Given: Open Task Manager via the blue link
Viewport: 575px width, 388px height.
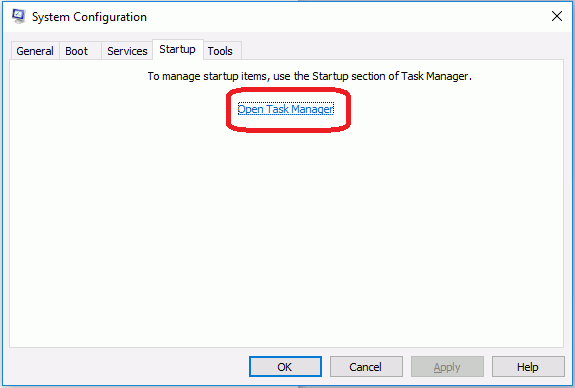Looking at the screenshot, I should [x=286, y=109].
